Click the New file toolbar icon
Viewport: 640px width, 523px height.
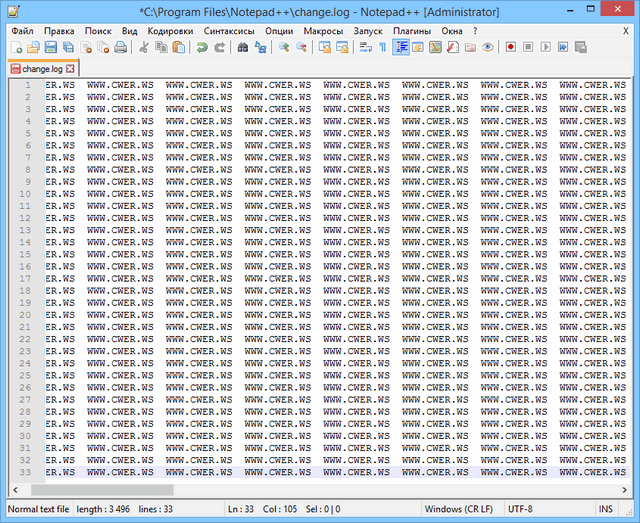tap(16, 47)
